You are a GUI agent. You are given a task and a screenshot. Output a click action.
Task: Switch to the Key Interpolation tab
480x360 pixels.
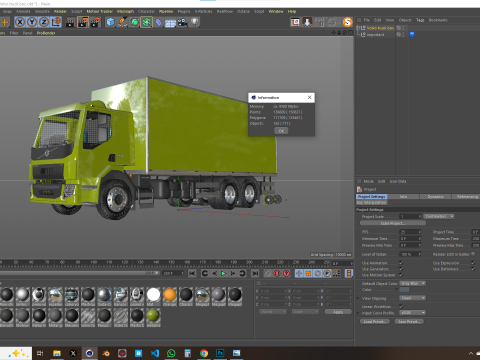point(372,202)
